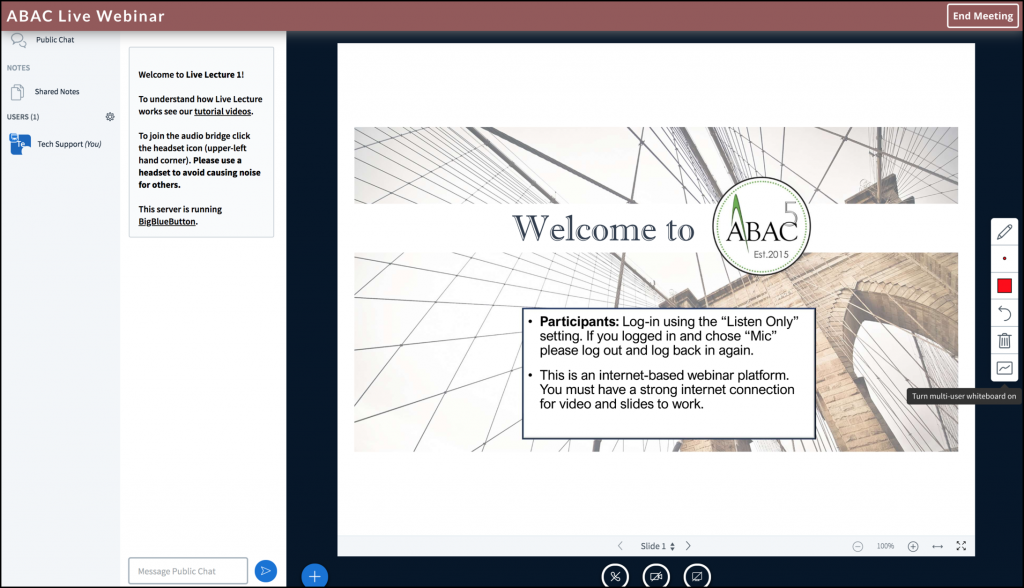The width and height of the screenshot is (1024, 588).
Task: Turn multi-user whiteboard on
Action: click(x=1004, y=368)
